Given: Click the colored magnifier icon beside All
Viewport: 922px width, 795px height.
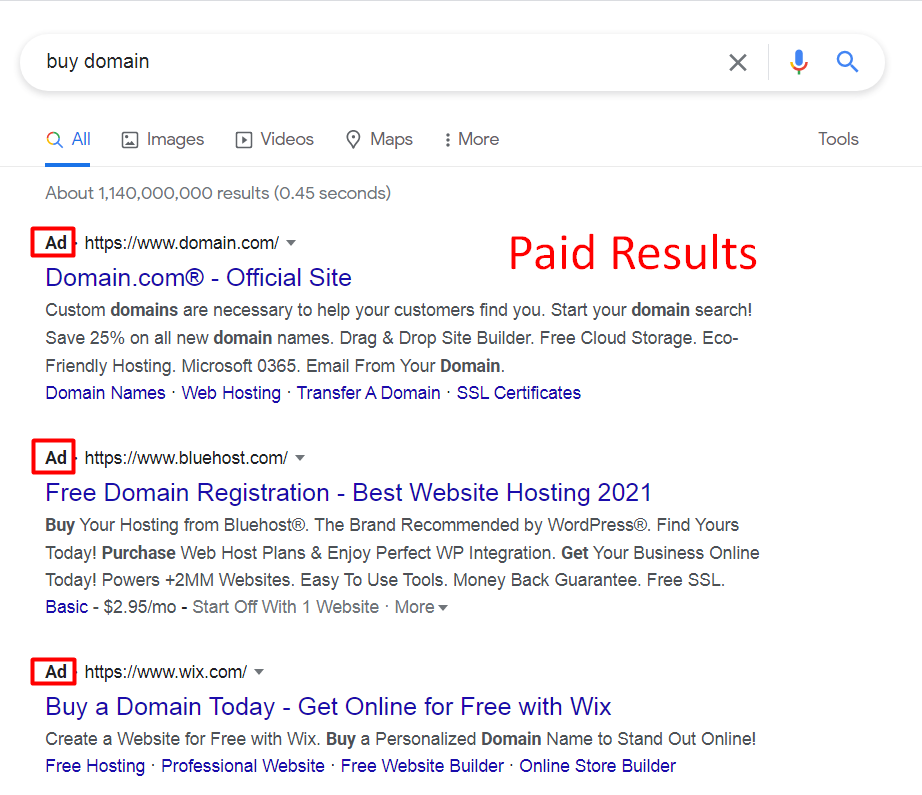Looking at the screenshot, I should point(55,140).
